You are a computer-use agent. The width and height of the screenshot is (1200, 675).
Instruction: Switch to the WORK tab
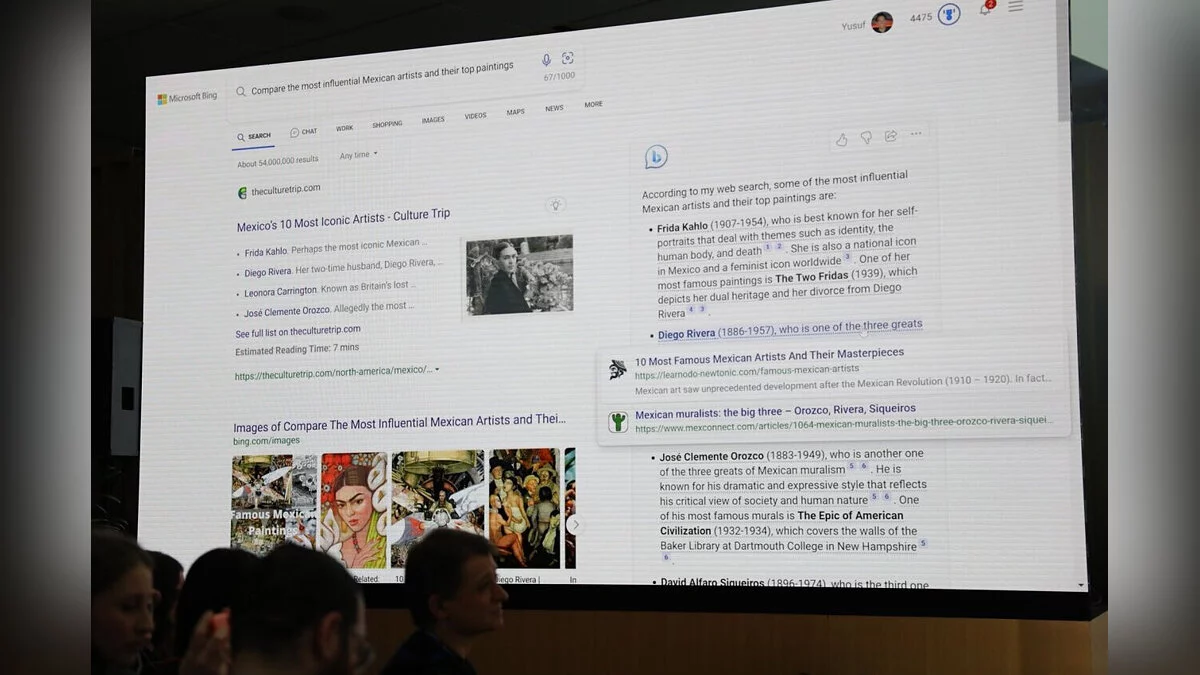[344, 128]
